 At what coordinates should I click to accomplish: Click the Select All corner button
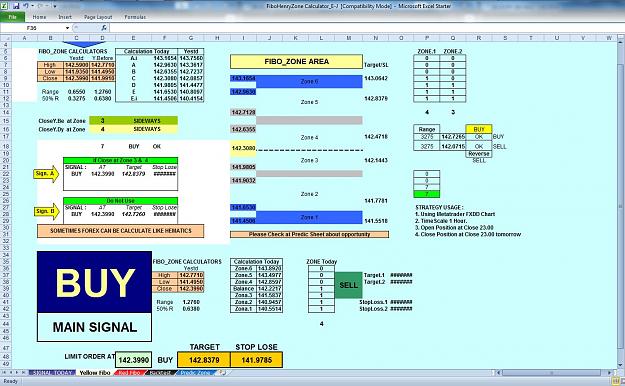[6, 38]
